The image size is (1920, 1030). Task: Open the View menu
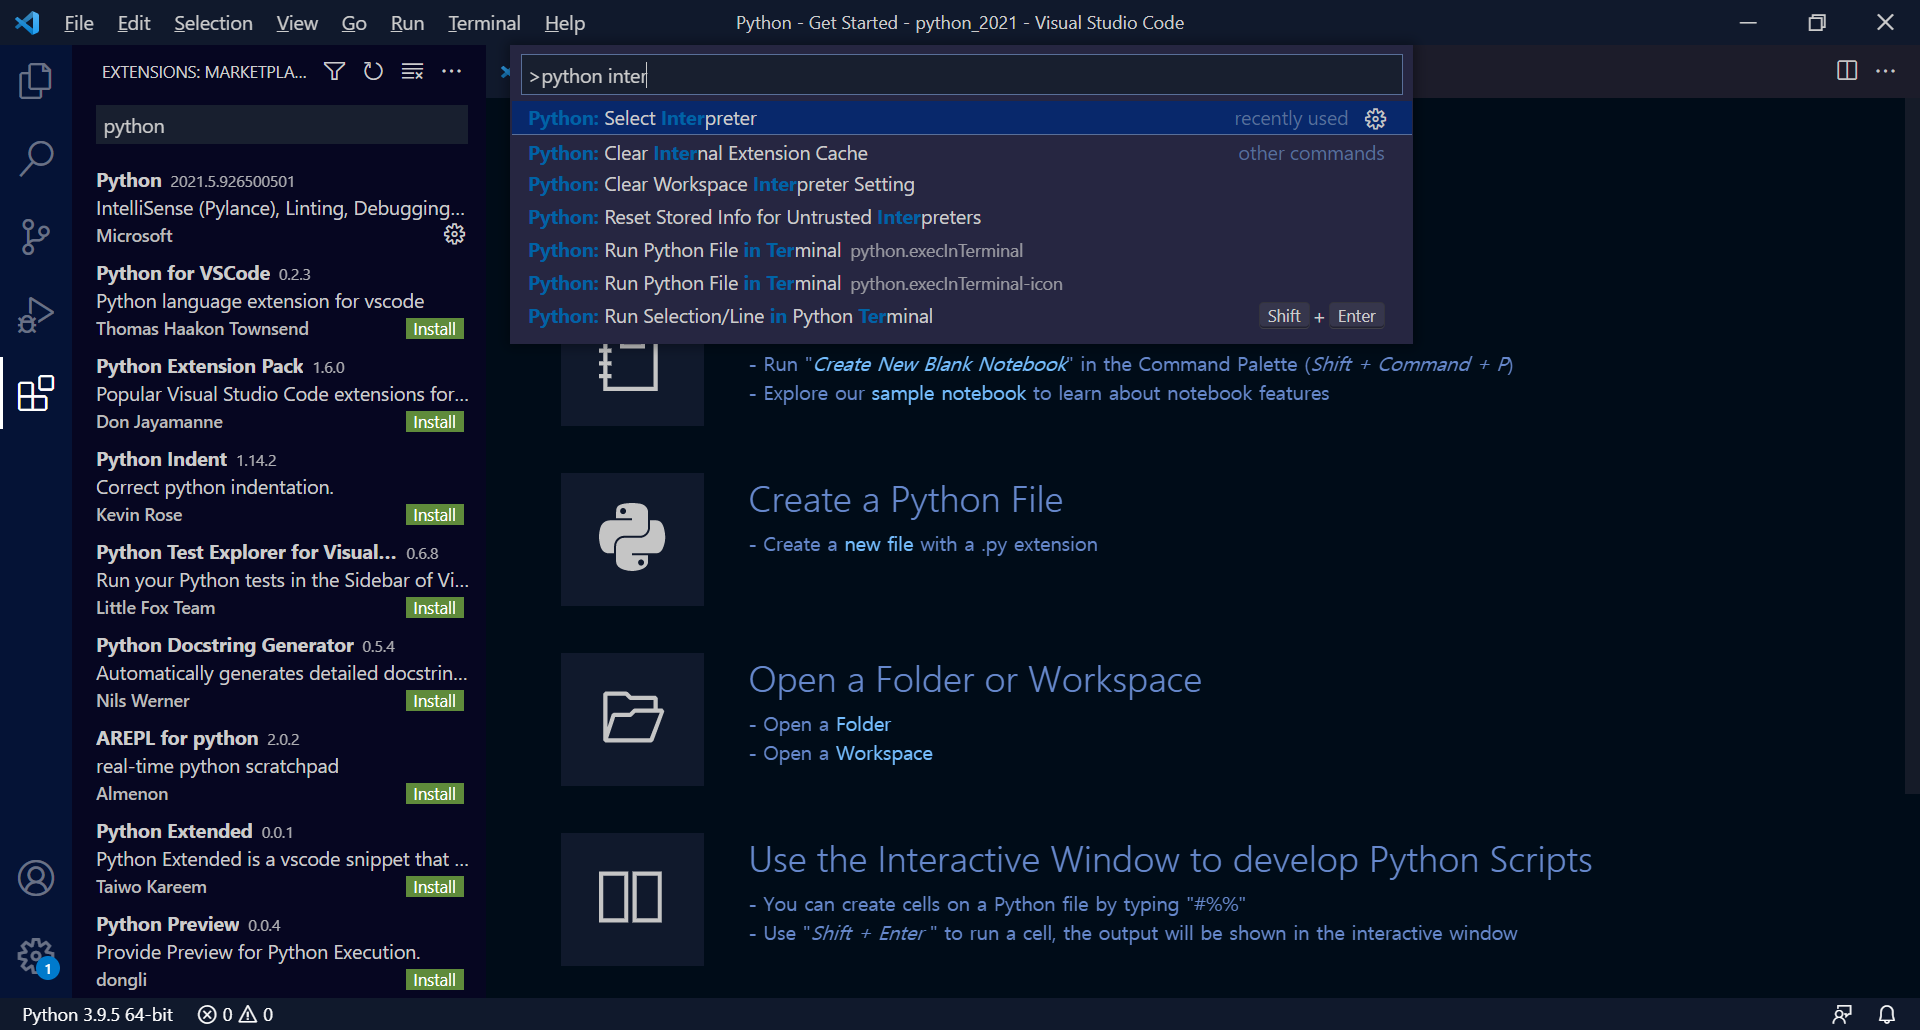(x=297, y=23)
